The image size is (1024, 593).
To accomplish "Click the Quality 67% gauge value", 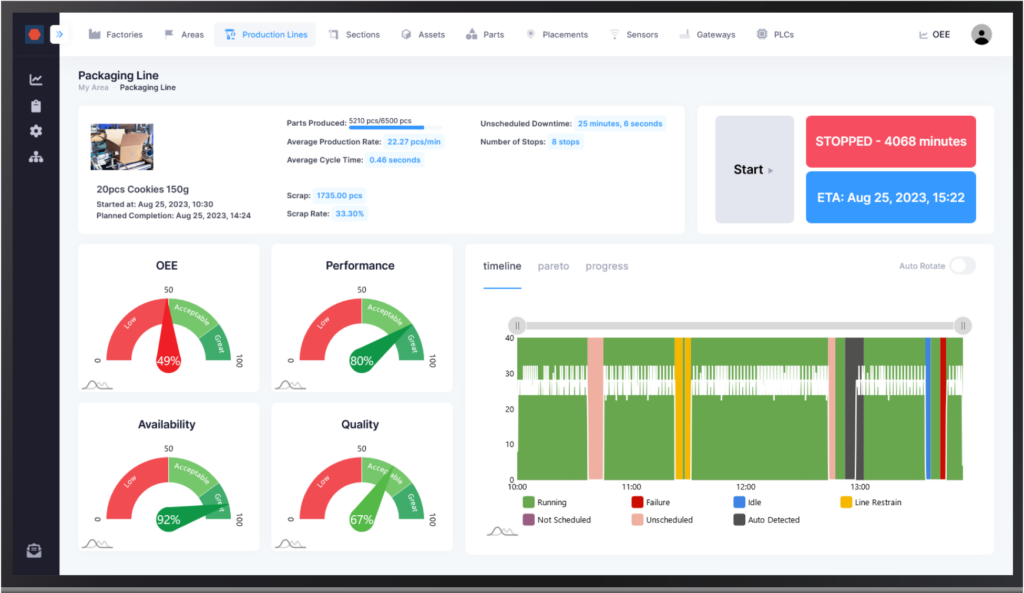I will pos(361,520).
